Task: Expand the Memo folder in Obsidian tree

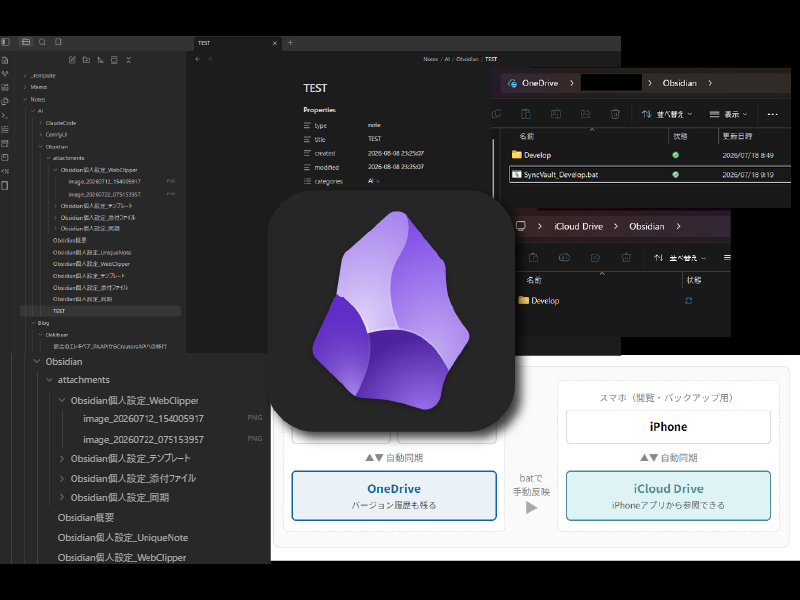Action: tap(25, 87)
